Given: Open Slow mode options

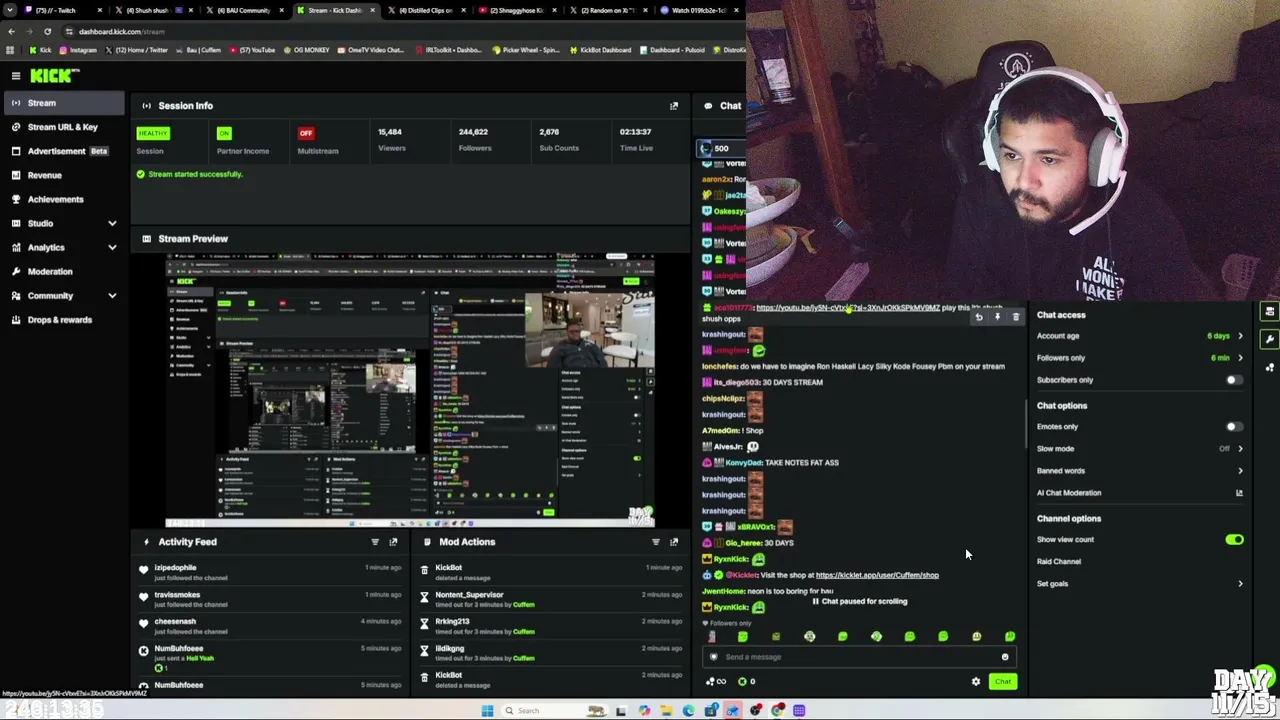Looking at the screenshot, I should pos(1138,449).
